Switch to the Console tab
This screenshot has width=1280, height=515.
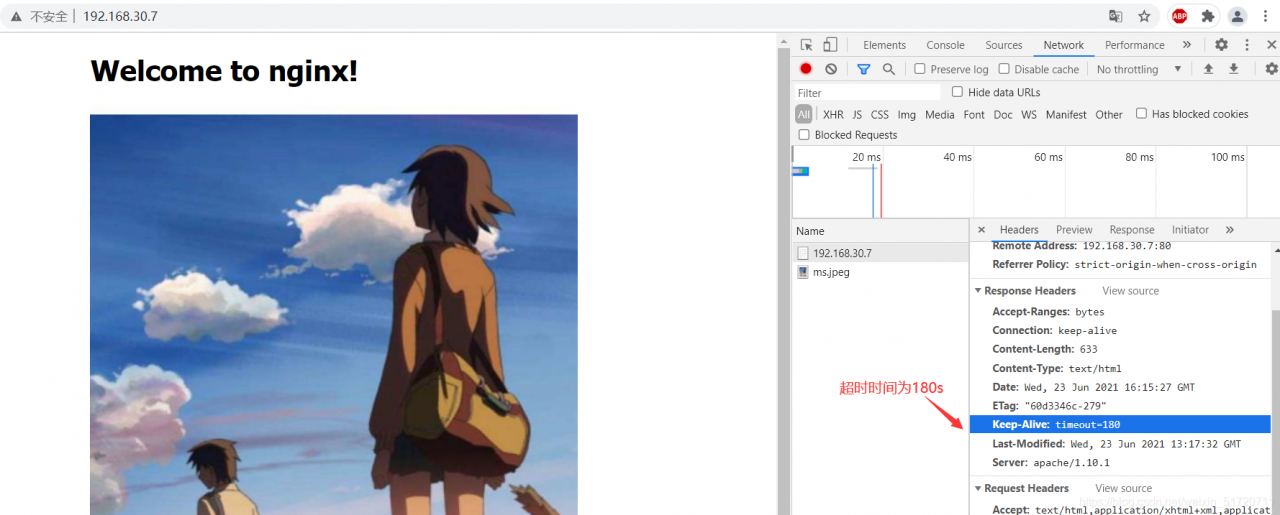coord(945,45)
